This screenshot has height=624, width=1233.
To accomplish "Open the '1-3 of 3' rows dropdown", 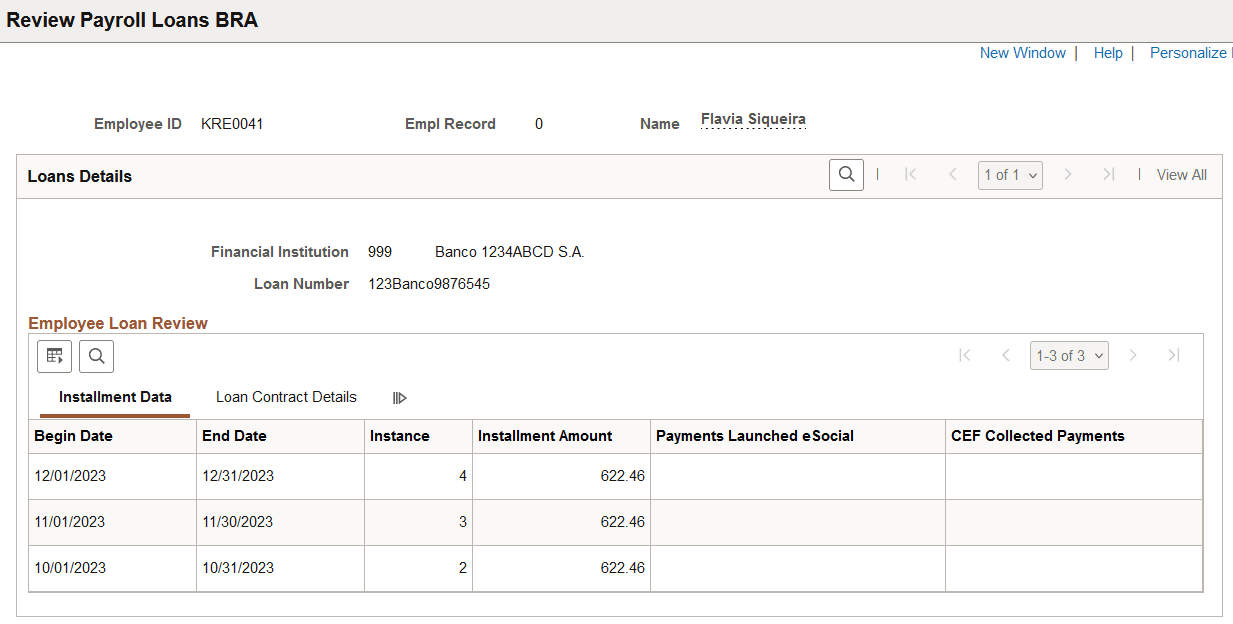I will click(x=1069, y=355).
